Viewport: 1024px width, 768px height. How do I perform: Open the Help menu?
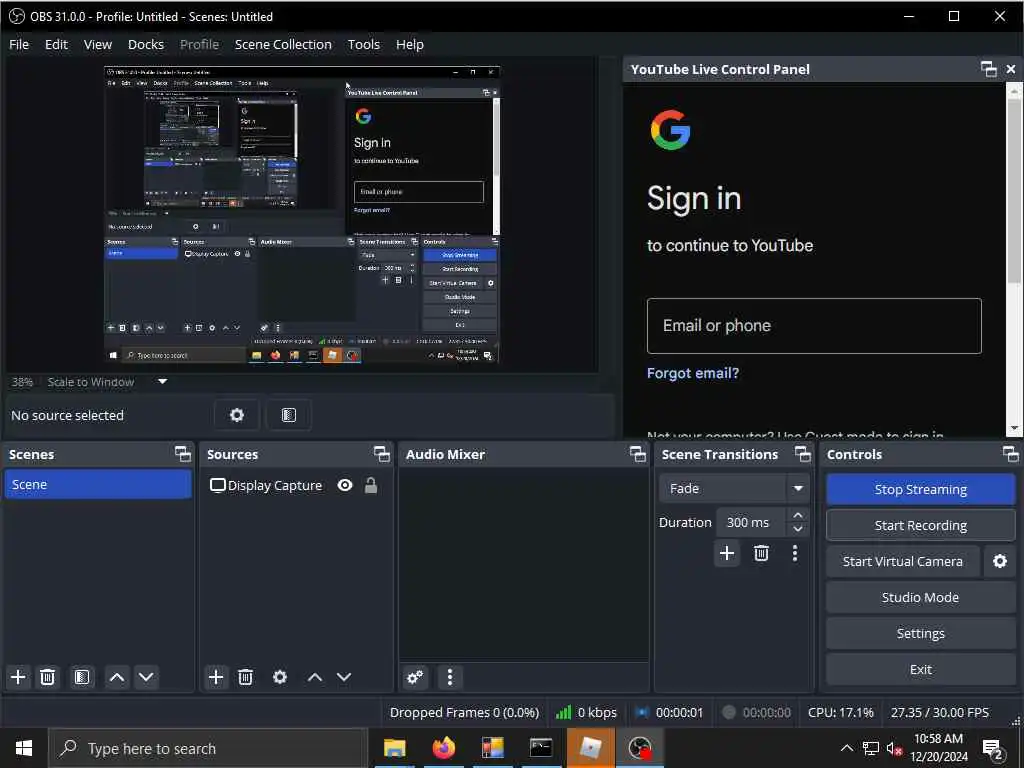[x=409, y=44]
